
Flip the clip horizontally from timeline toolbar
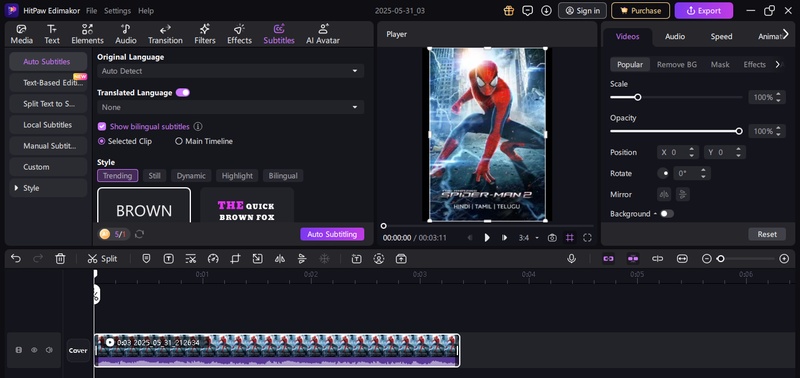point(280,259)
